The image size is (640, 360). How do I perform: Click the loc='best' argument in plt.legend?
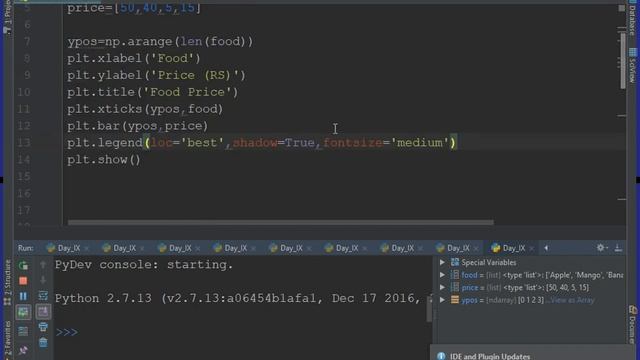click(x=187, y=143)
